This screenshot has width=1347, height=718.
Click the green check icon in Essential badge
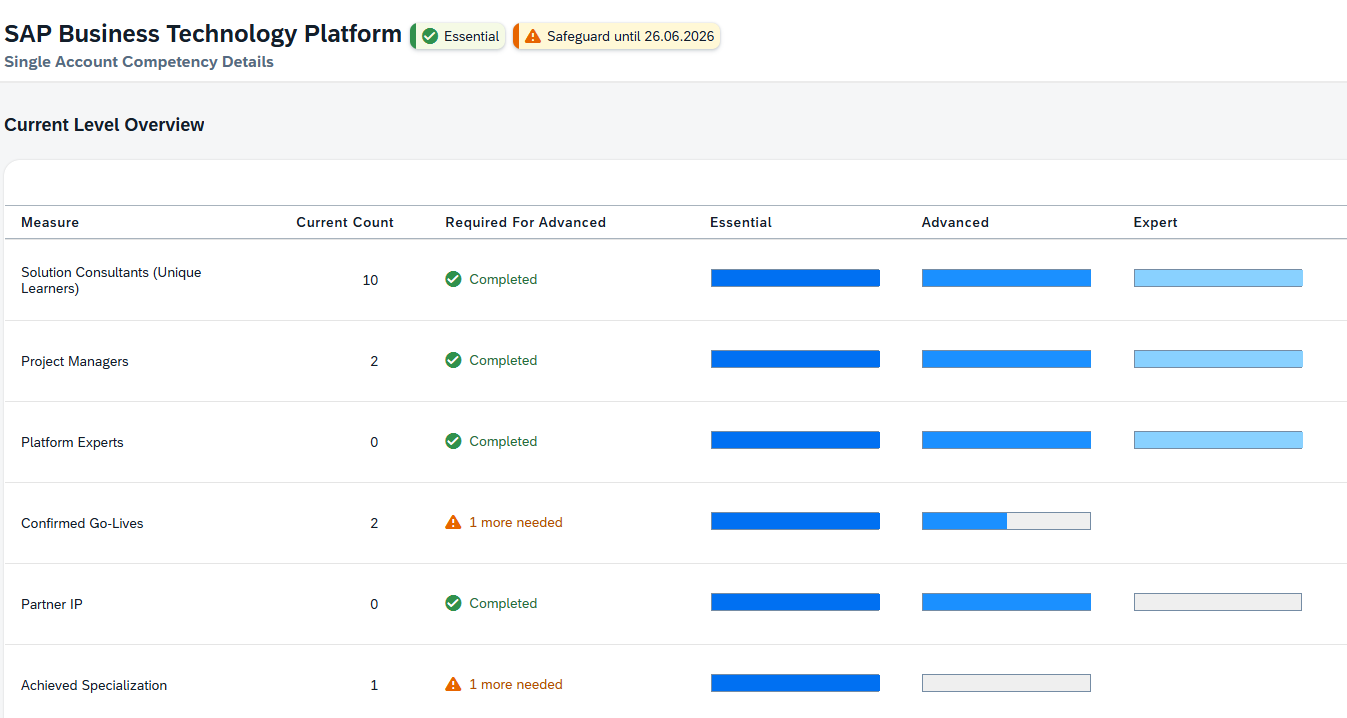tap(430, 37)
